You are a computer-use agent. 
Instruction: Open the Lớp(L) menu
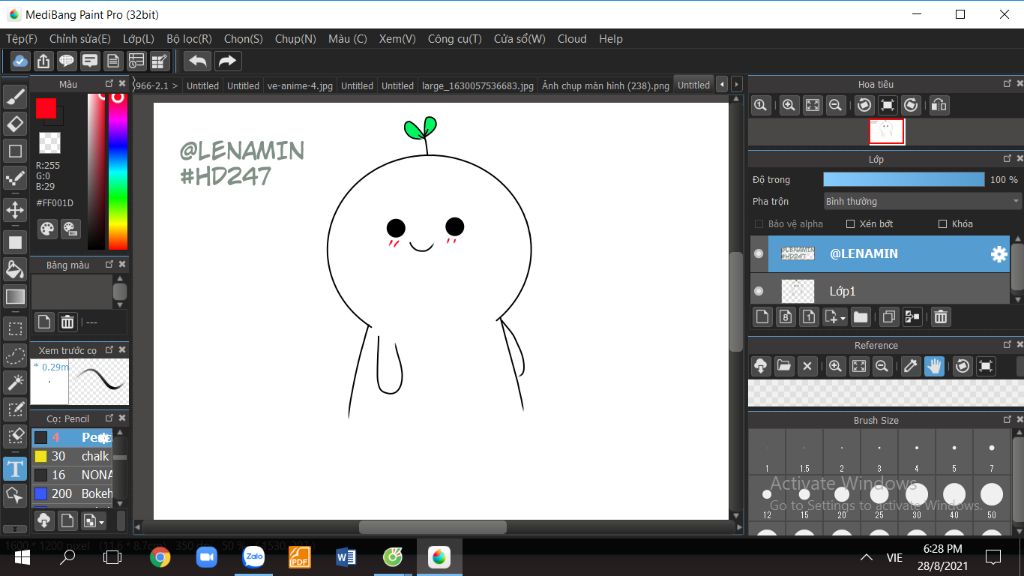pyautogui.click(x=138, y=39)
